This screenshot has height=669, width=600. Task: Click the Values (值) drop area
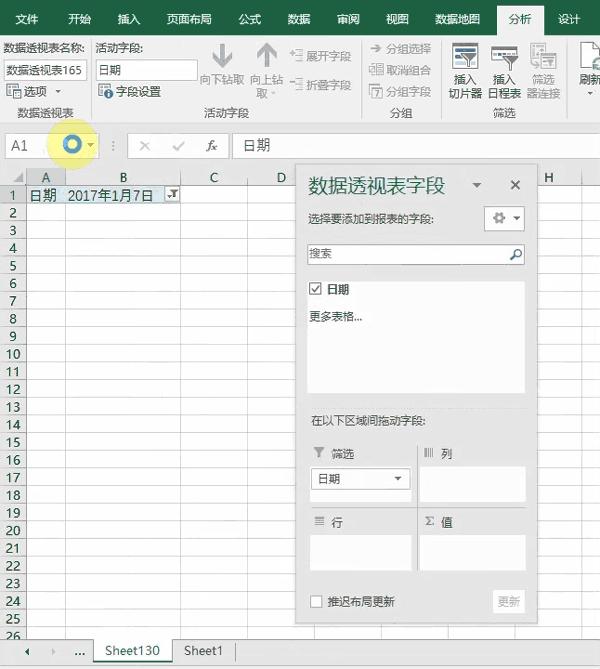pyautogui.click(x=472, y=553)
